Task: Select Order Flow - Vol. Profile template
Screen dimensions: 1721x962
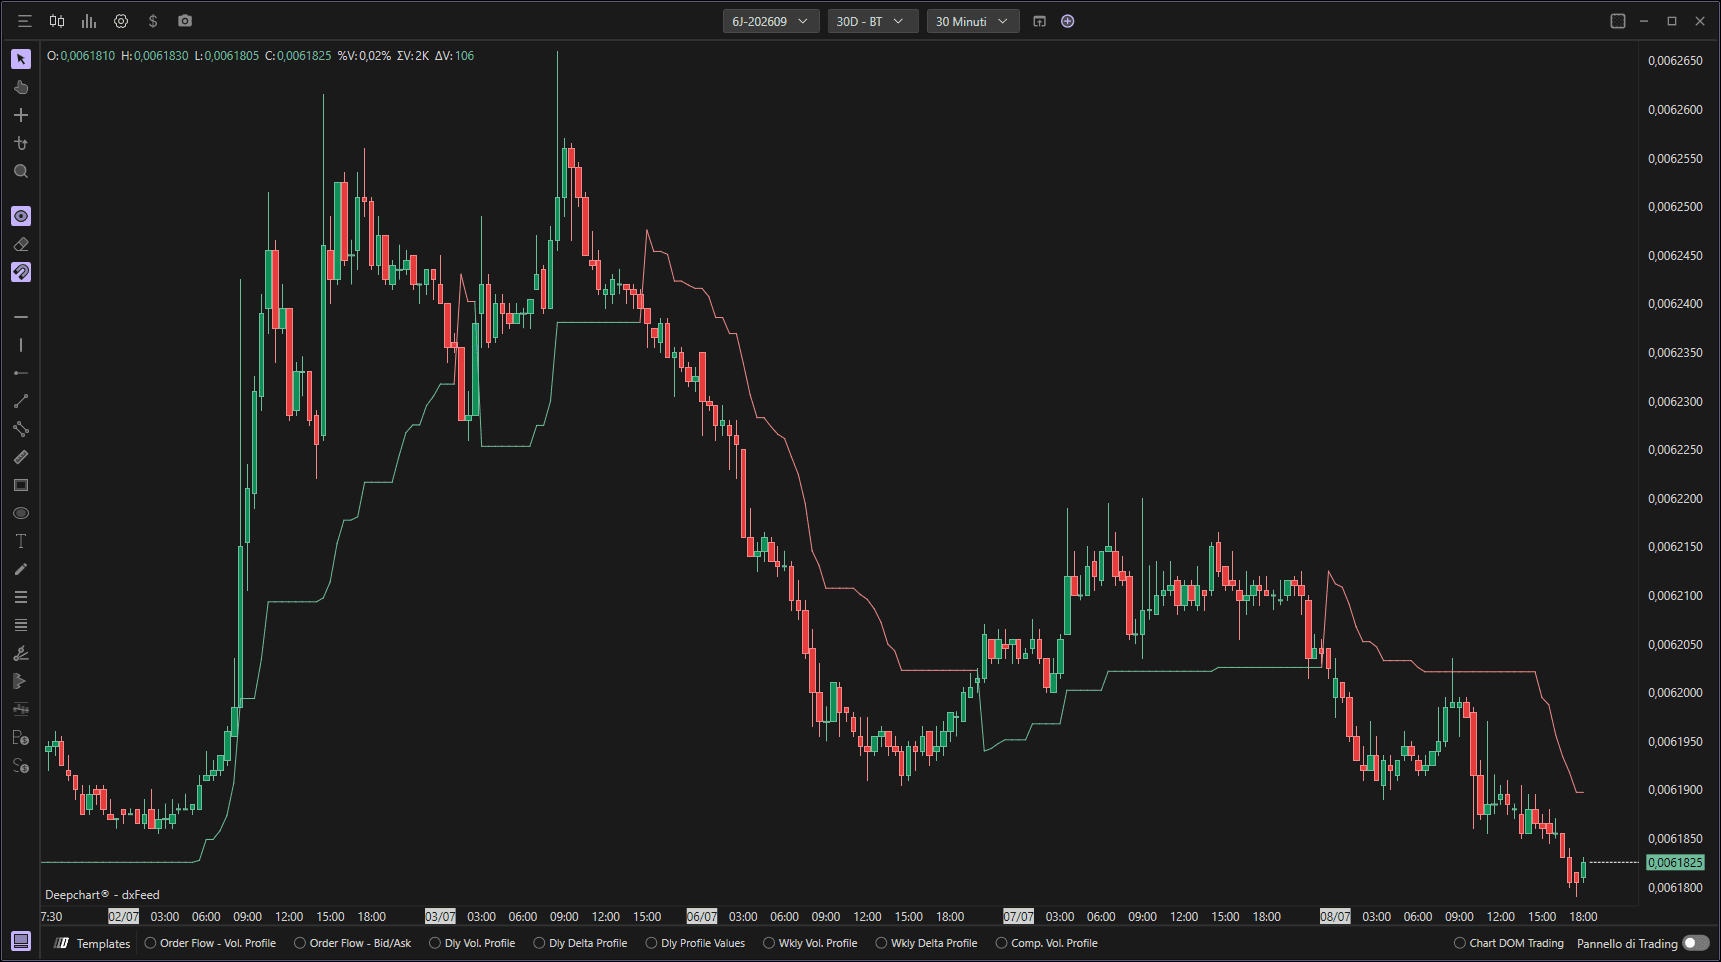Action: (x=210, y=943)
